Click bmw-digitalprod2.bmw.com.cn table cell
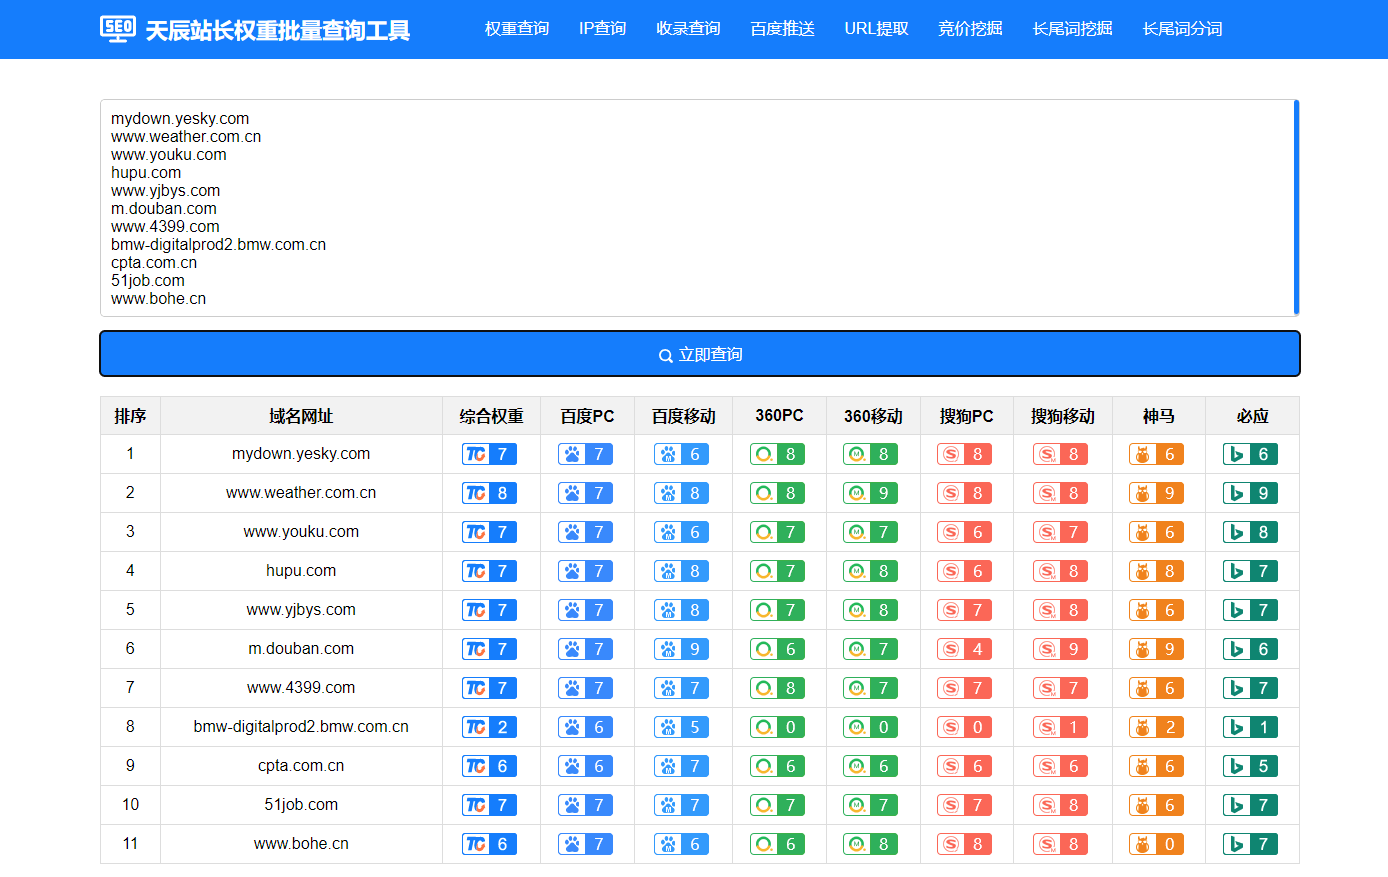This screenshot has width=1388, height=877. pos(301,727)
